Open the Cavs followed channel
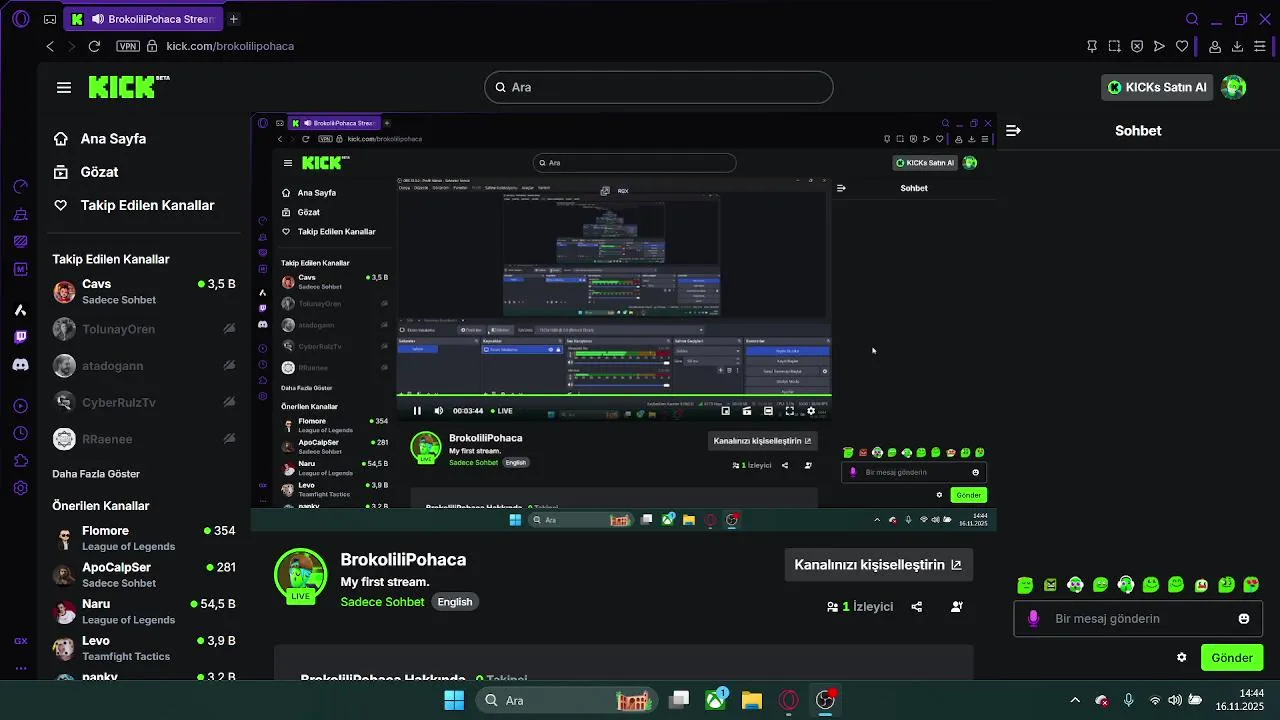 (144, 291)
